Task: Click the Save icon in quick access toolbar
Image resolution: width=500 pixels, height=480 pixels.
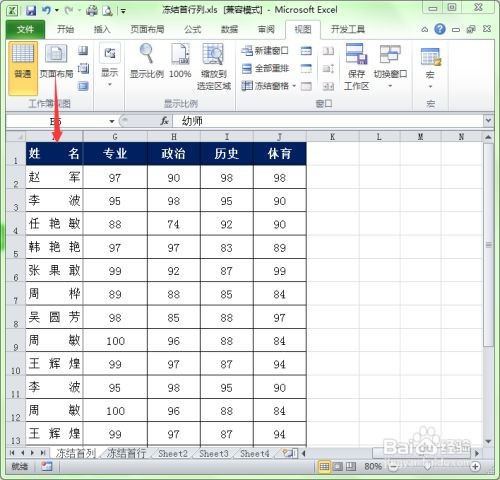Action: point(31,11)
